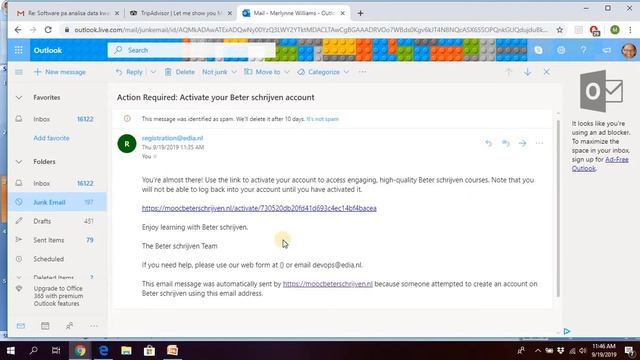
Task: Select the Mail - Outlook tab
Action: tap(293, 13)
